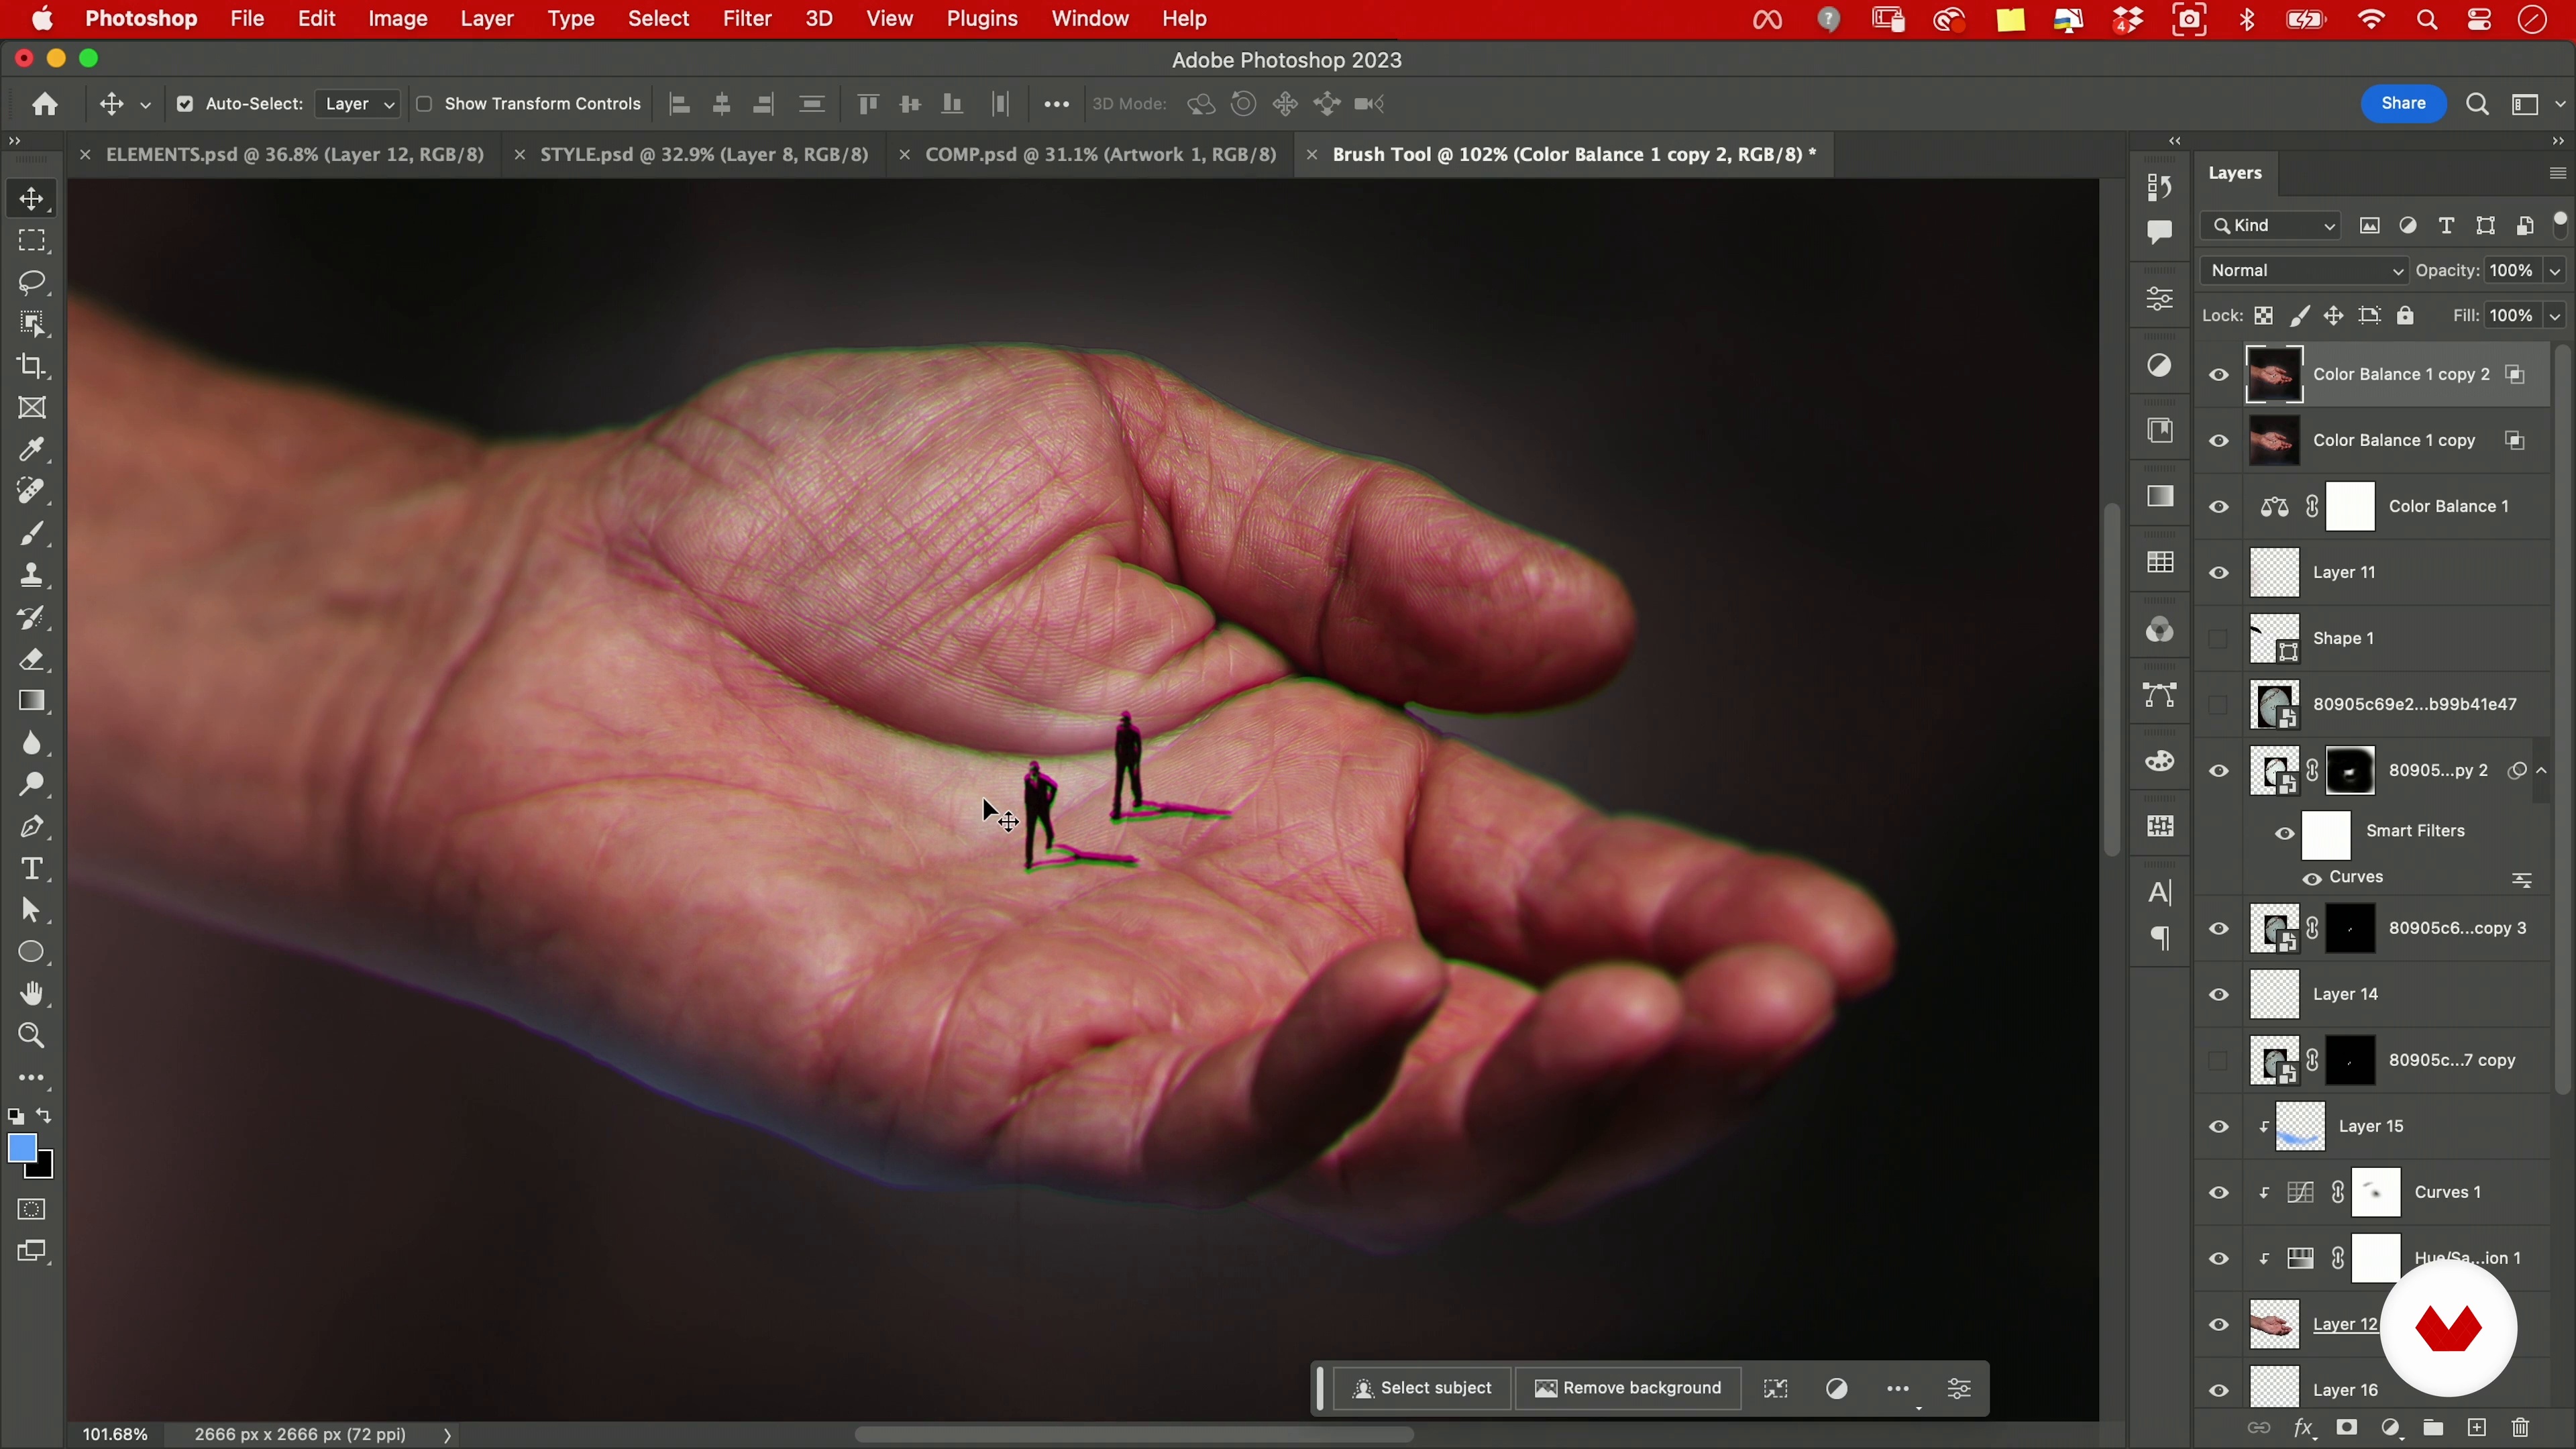Activate the Horizontal Type tool
2576x1449 pixels.
click(32, 869)
